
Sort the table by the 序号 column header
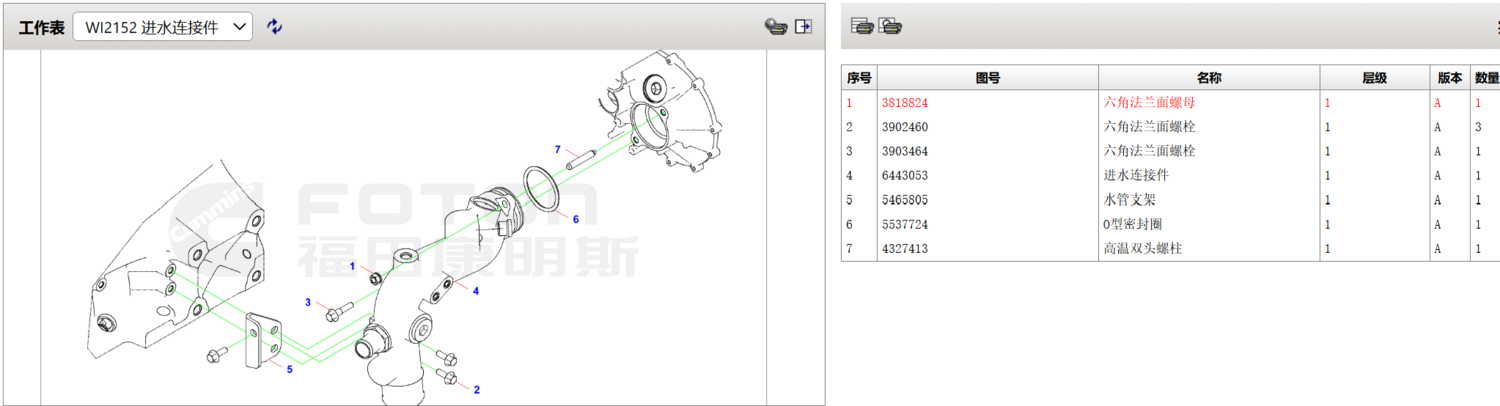point(859,78)
